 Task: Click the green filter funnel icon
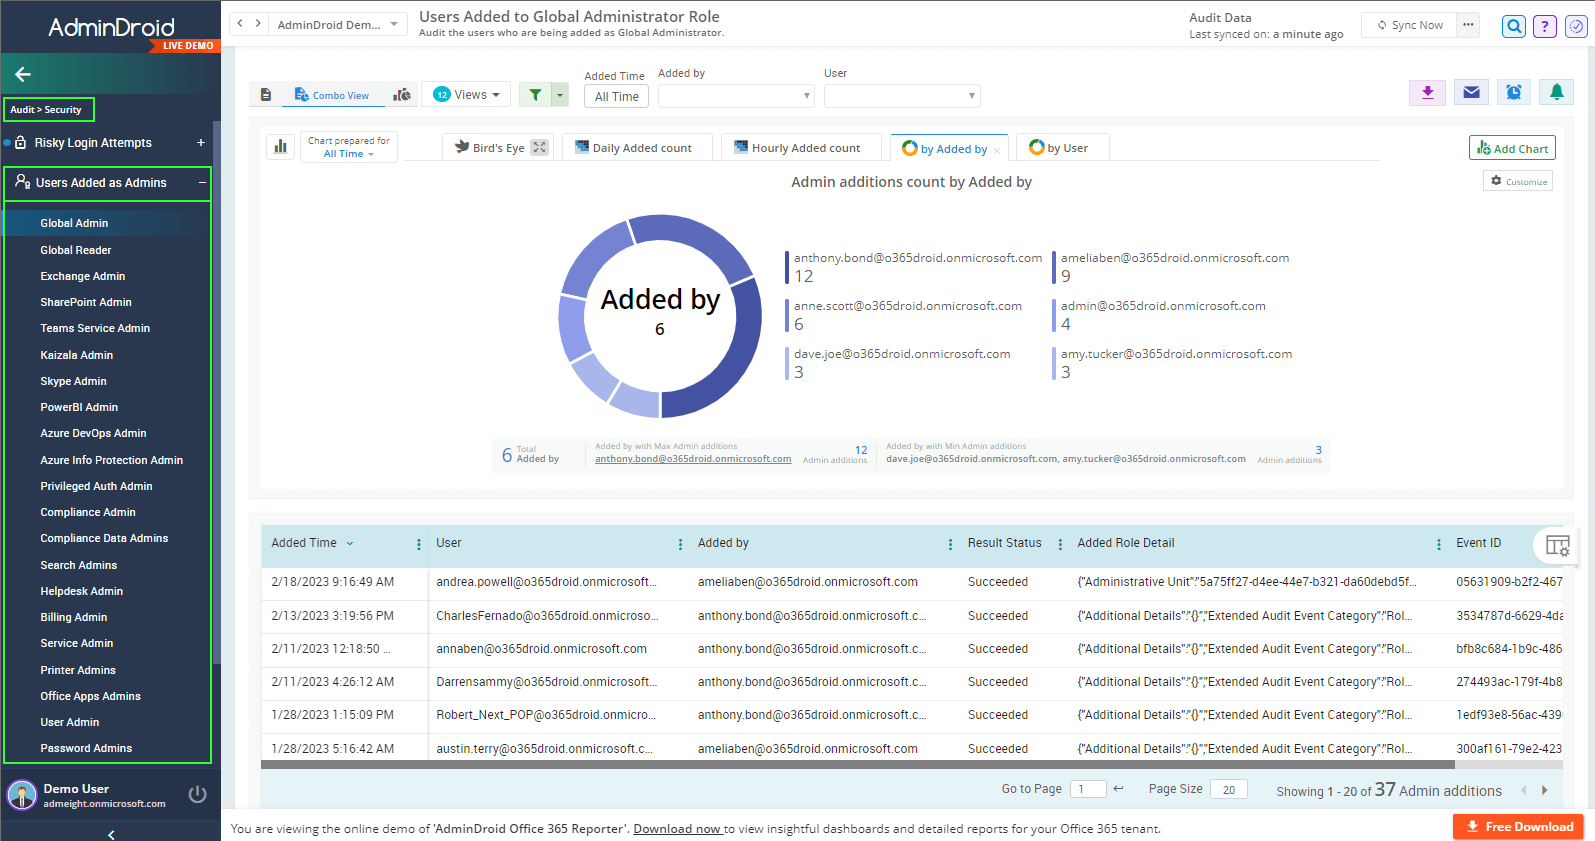pos(536,95)
